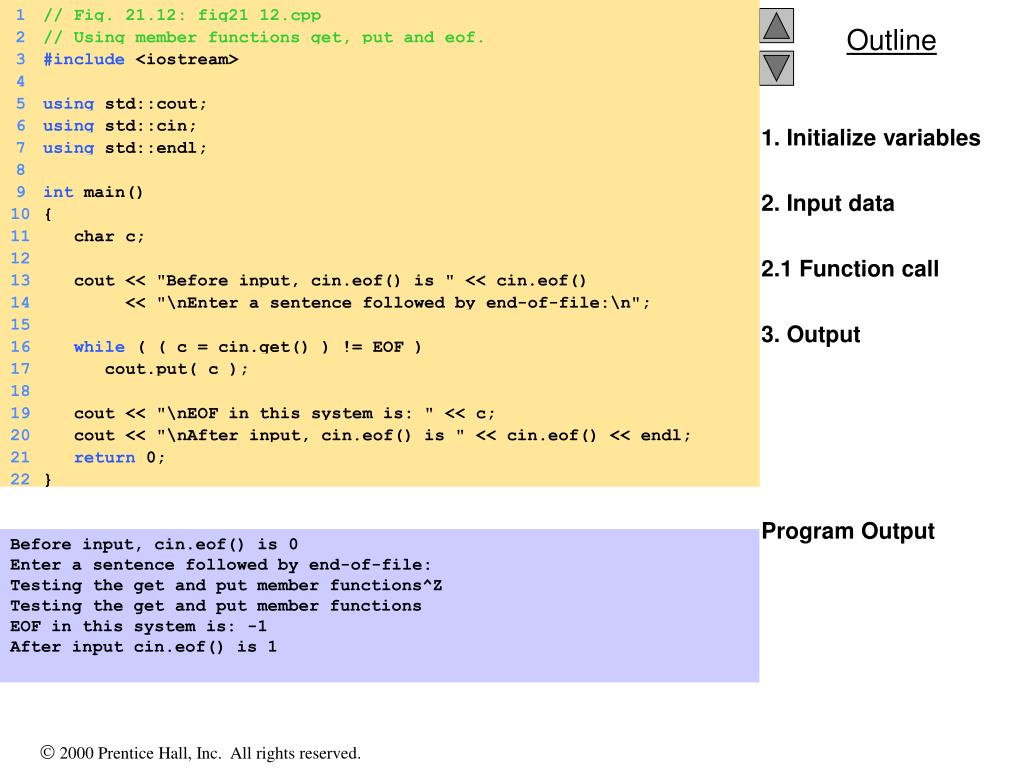Viewport: 1024px width, 768px height.
Task: Select '3. Output' outline item
Action: coord(810,334)
